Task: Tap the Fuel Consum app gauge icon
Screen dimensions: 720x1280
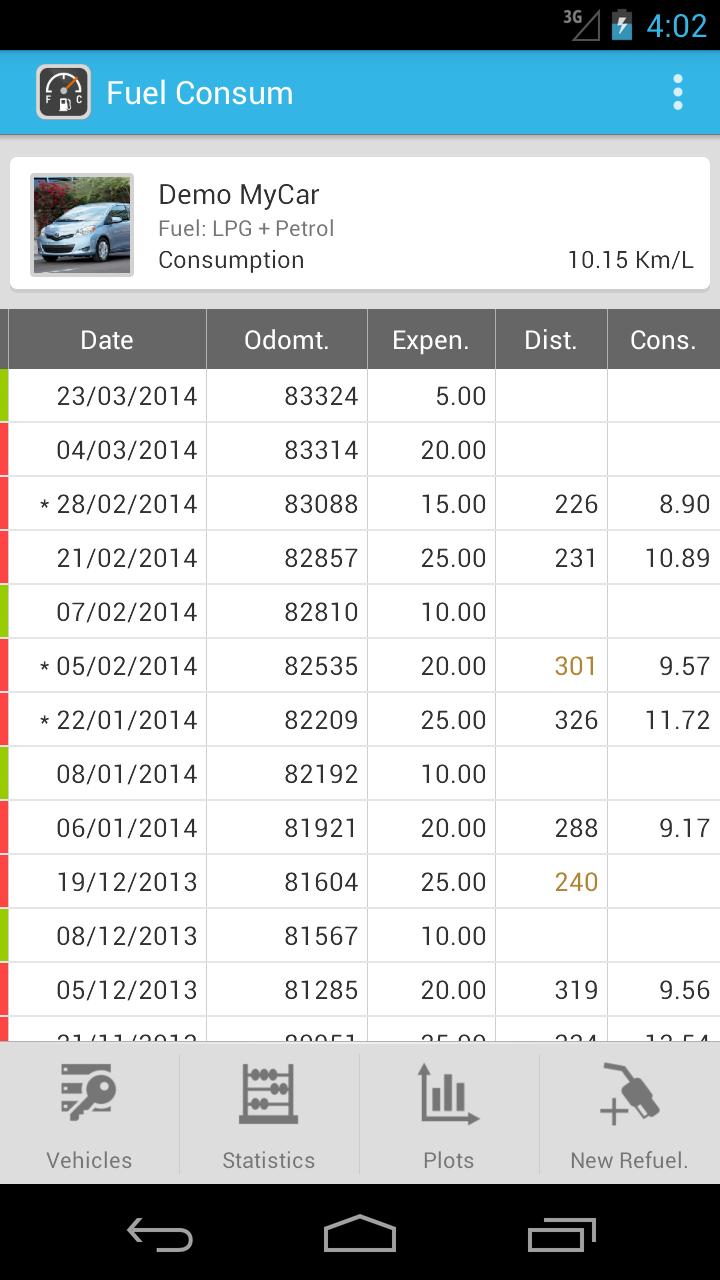Action: pos(64,93)
